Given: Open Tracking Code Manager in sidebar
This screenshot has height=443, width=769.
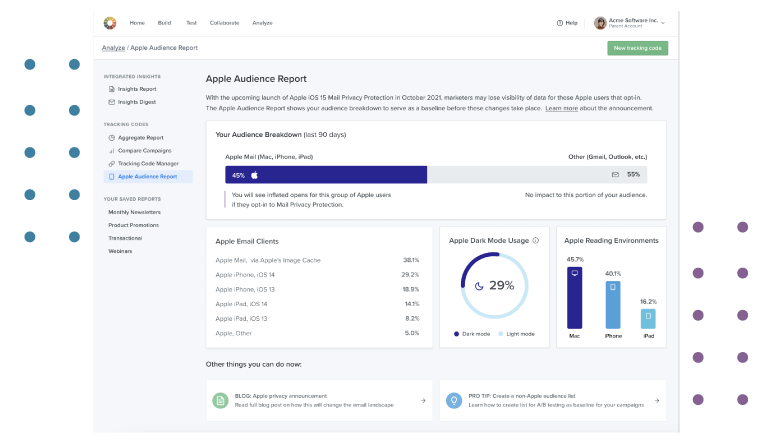Looking at the screenshot, I should [x=148, y=164].
